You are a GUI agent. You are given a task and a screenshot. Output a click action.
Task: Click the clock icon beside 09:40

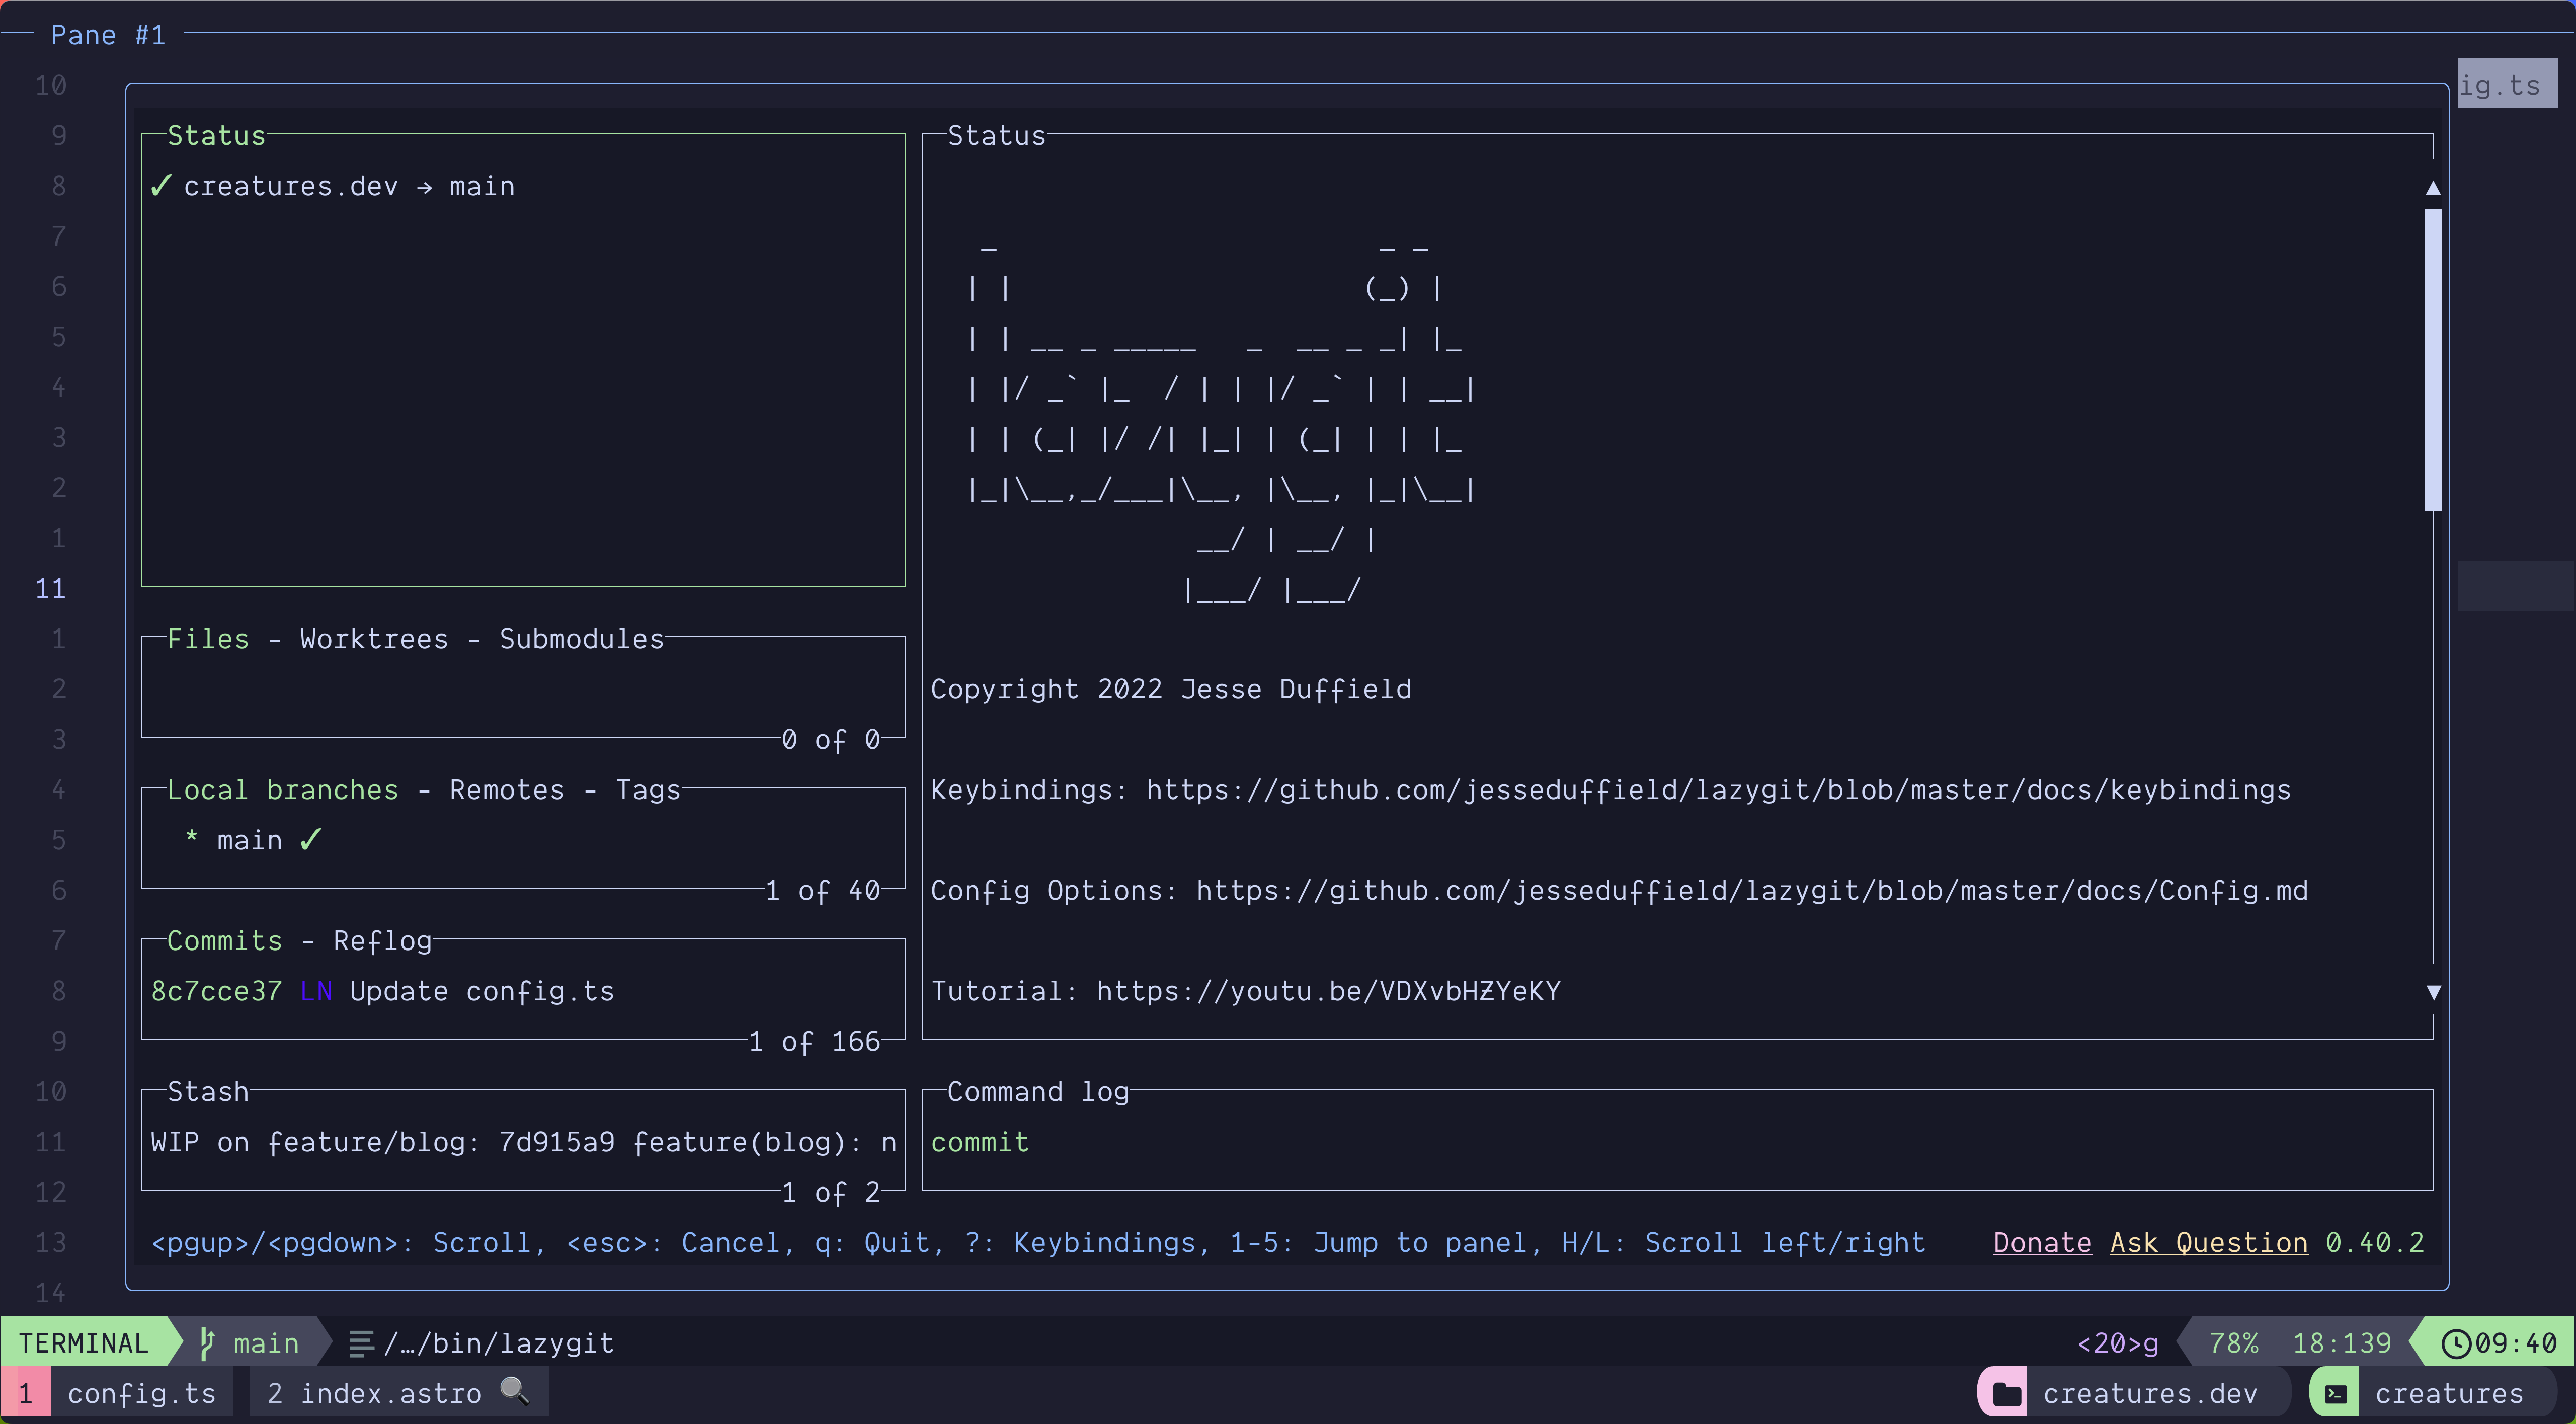2455,1343
